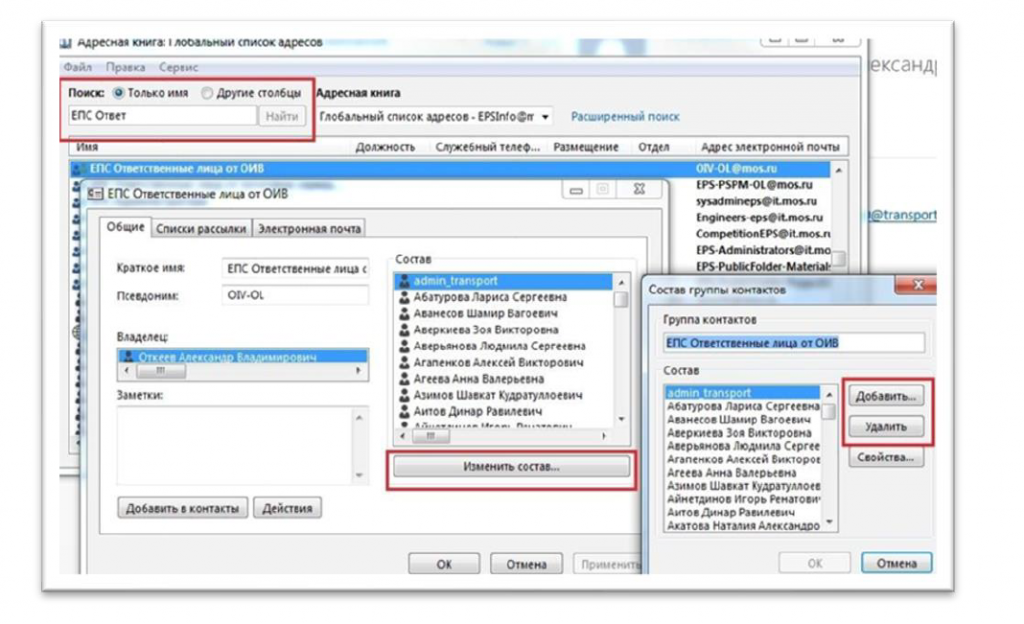
Task: Click the person icon next to Аванесов Шамир Вагоевич
Action: (x=405, y=314)
